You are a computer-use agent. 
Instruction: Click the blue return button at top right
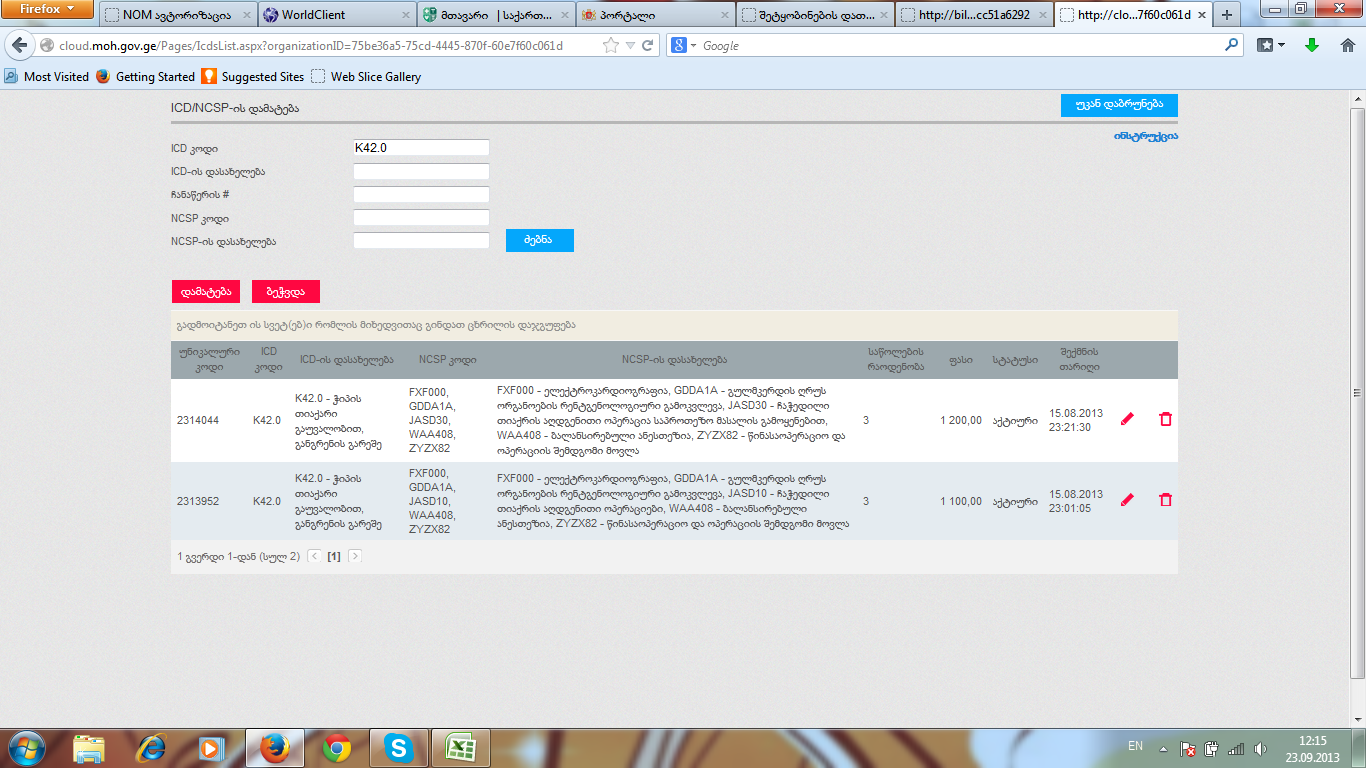pos(1118,105)
